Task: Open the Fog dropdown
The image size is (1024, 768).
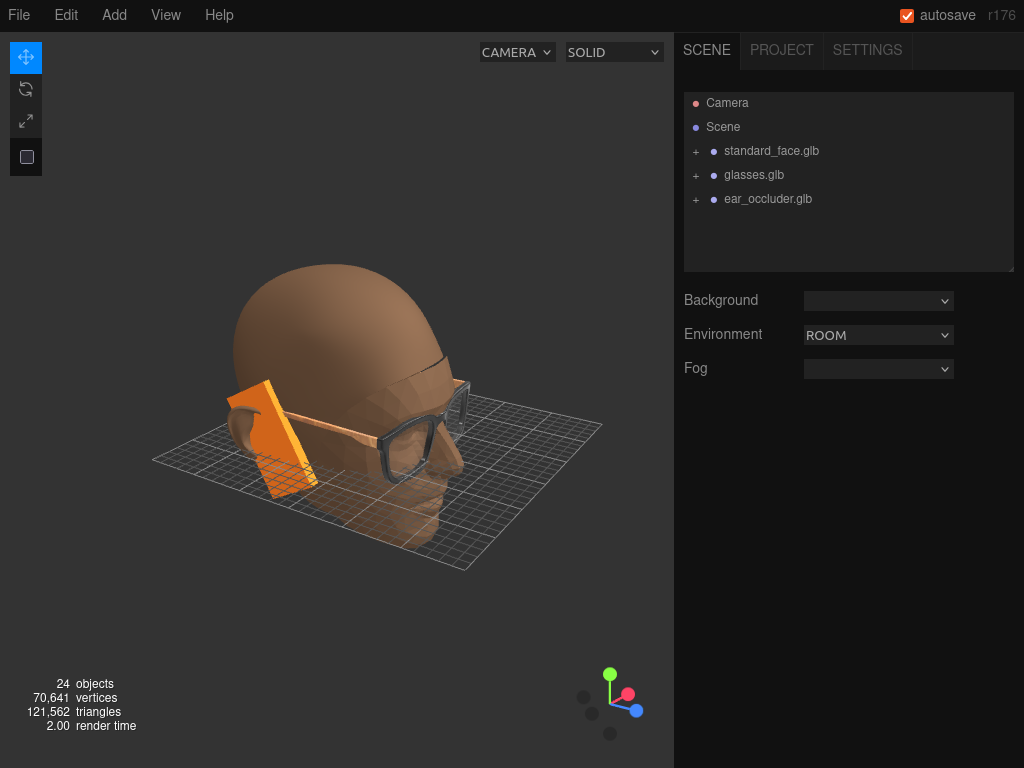Action: tap(878, 369)
